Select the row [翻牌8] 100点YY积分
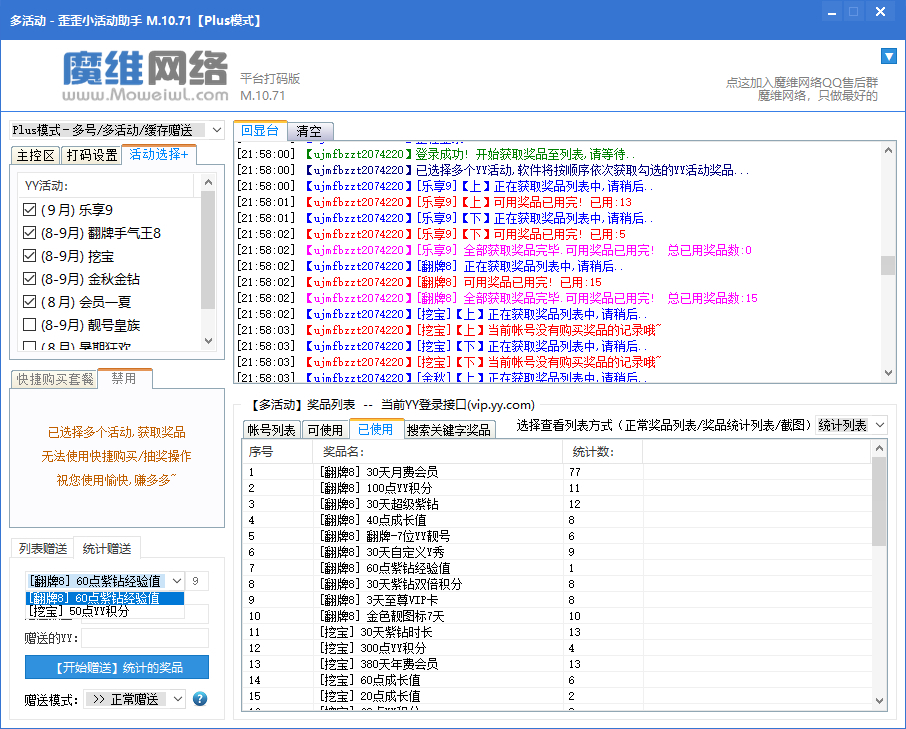 (557, 488)
